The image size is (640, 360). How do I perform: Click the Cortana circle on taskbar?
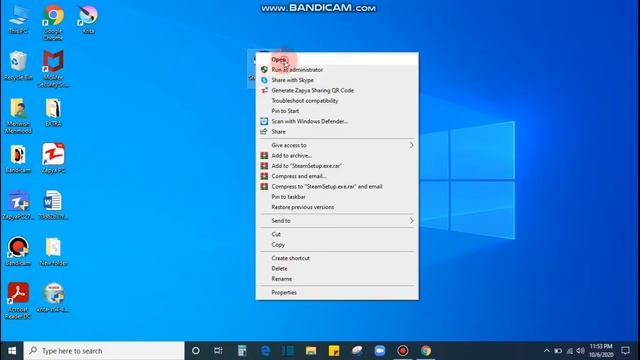(196, 351)
